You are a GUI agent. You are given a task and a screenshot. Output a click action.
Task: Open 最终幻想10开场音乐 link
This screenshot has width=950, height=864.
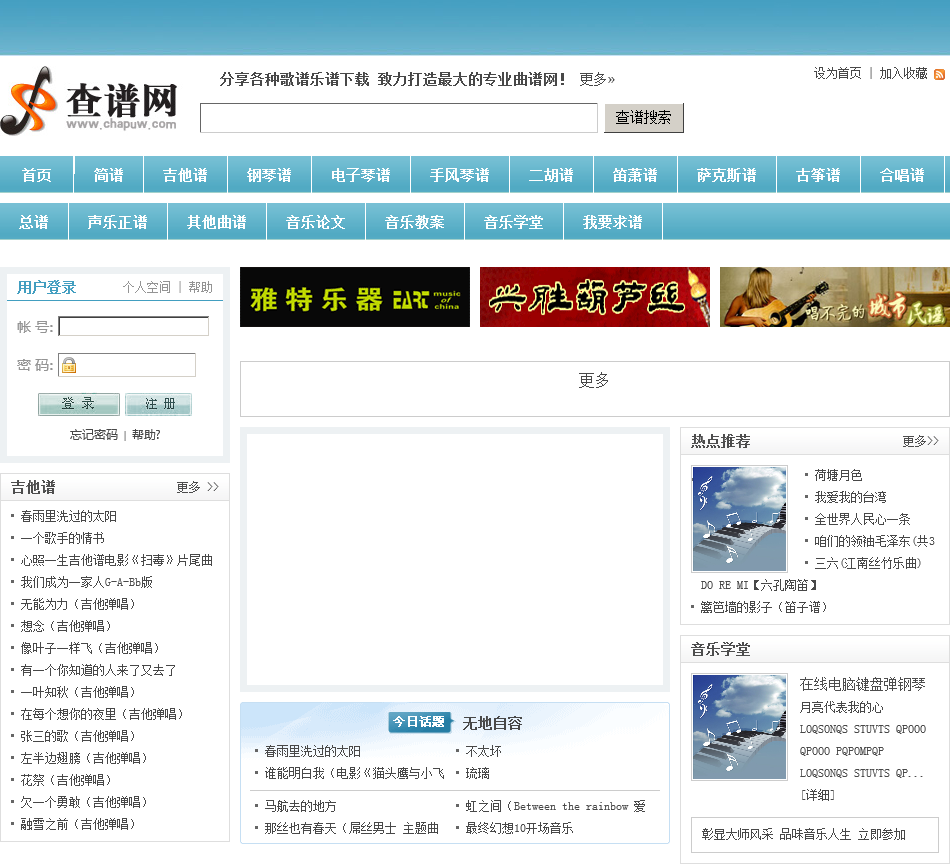click(x=519, y=828)
